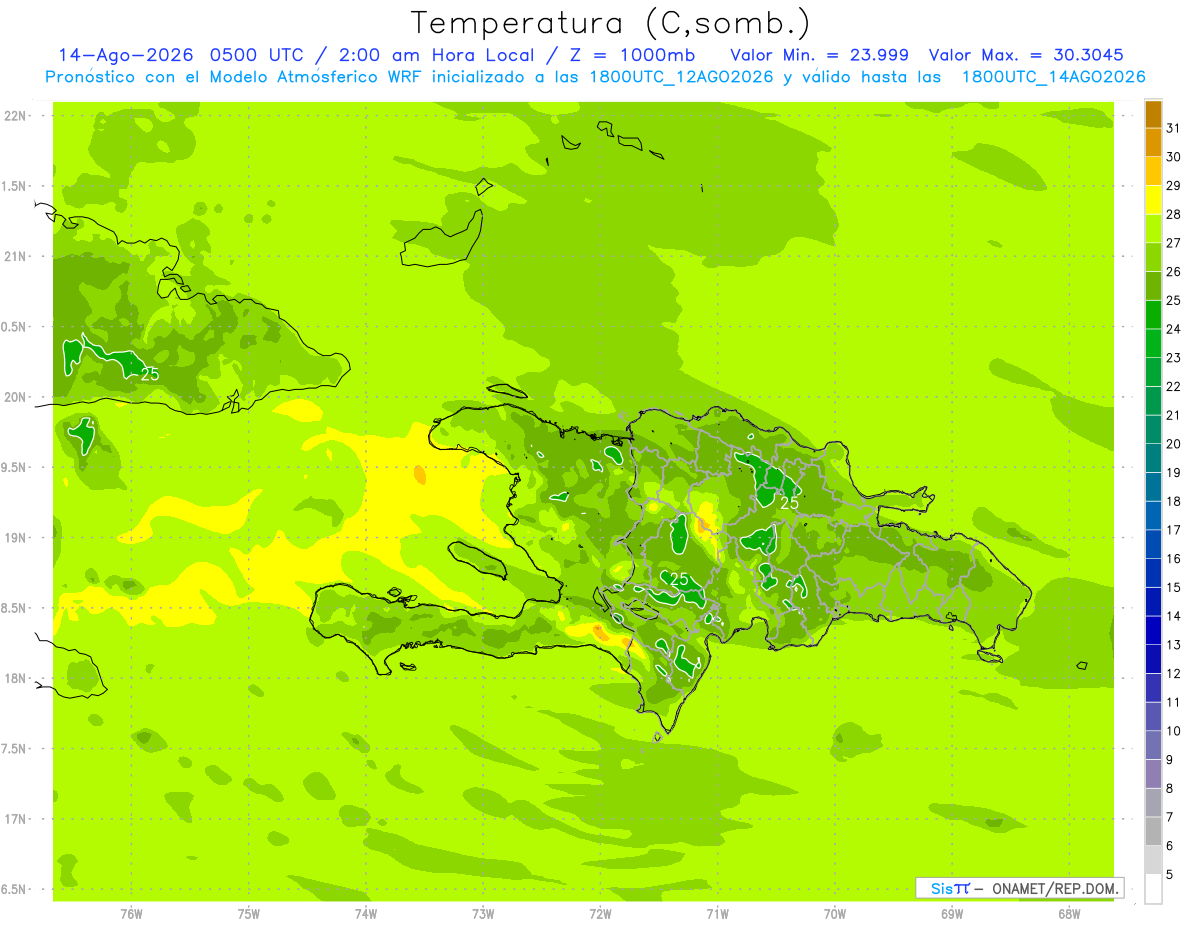Pick the legend swatch between 26 and 27

1153,258
